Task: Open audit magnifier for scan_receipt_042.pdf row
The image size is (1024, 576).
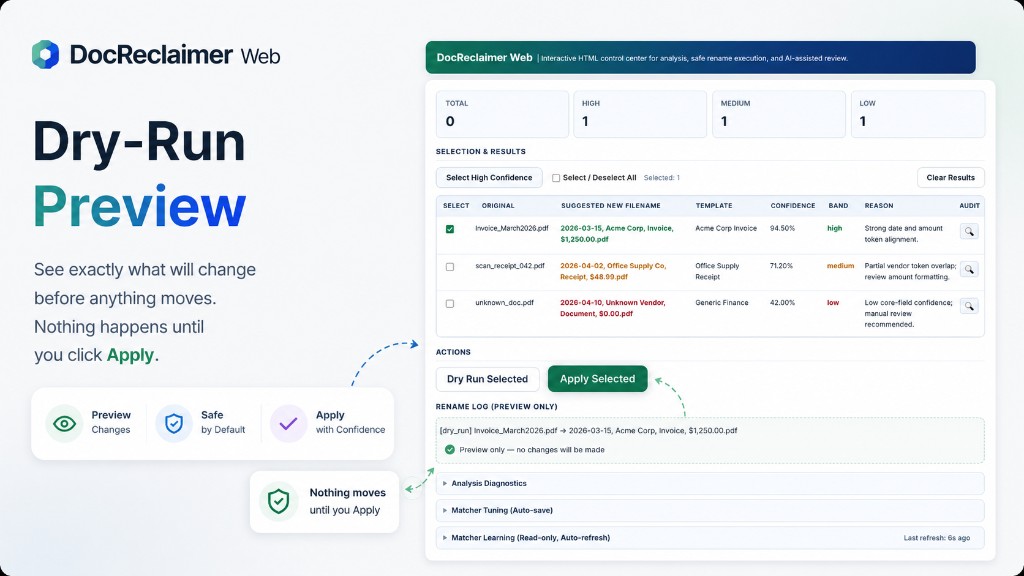Action: [x=969, y=269]
